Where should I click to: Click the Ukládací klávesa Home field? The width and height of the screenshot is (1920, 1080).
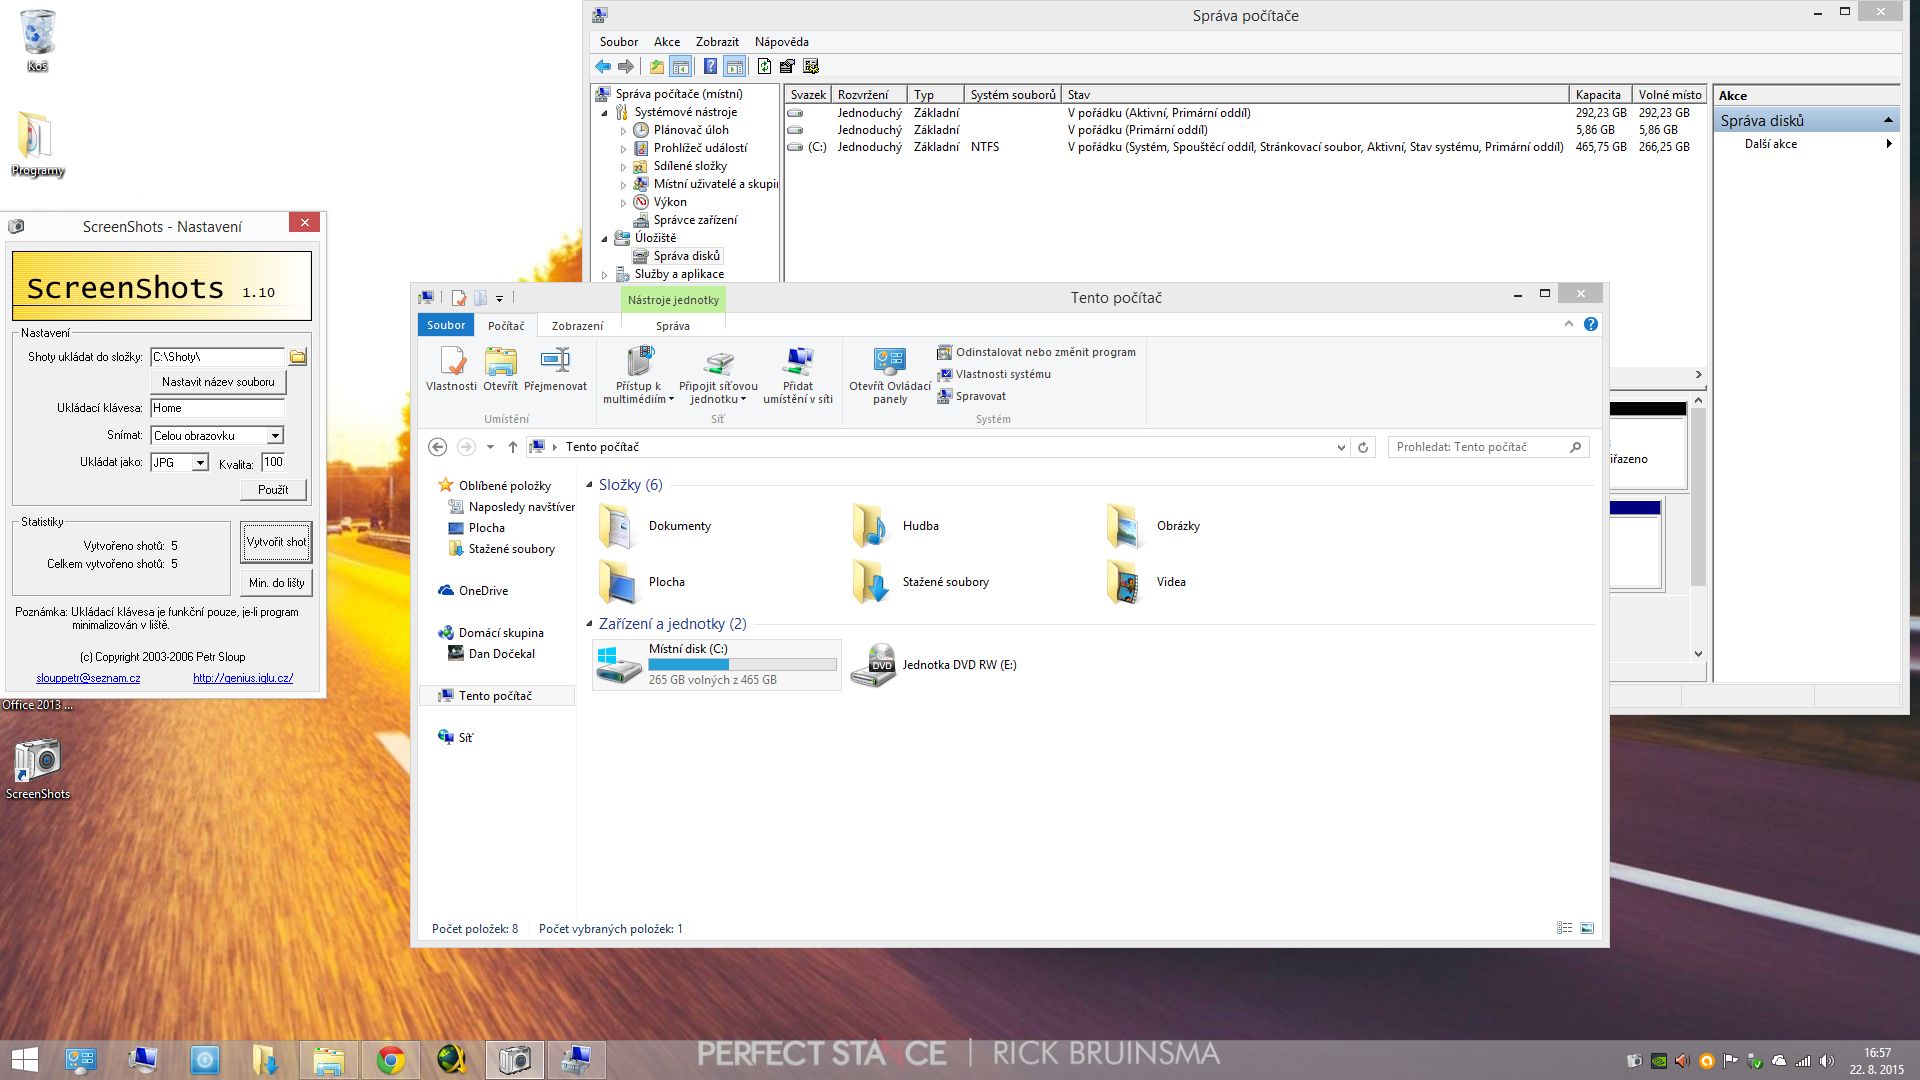[217, 408]
